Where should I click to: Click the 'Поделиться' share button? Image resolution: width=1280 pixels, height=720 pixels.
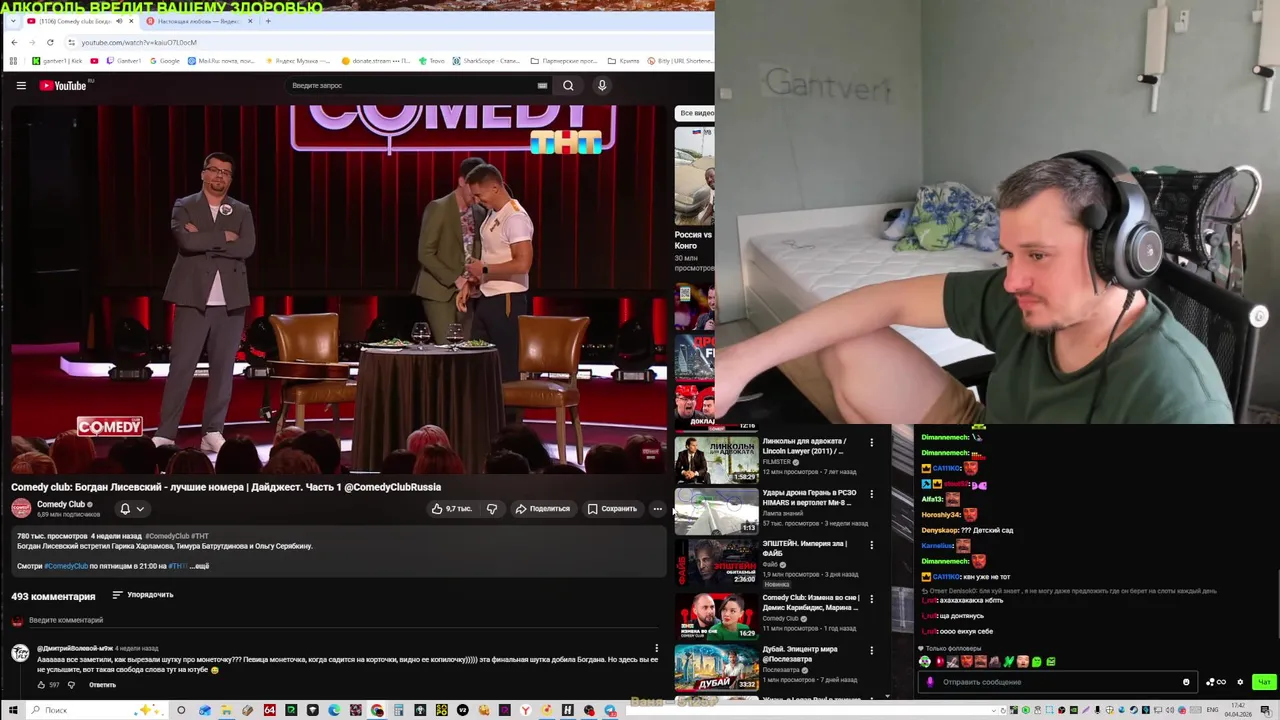542,508
